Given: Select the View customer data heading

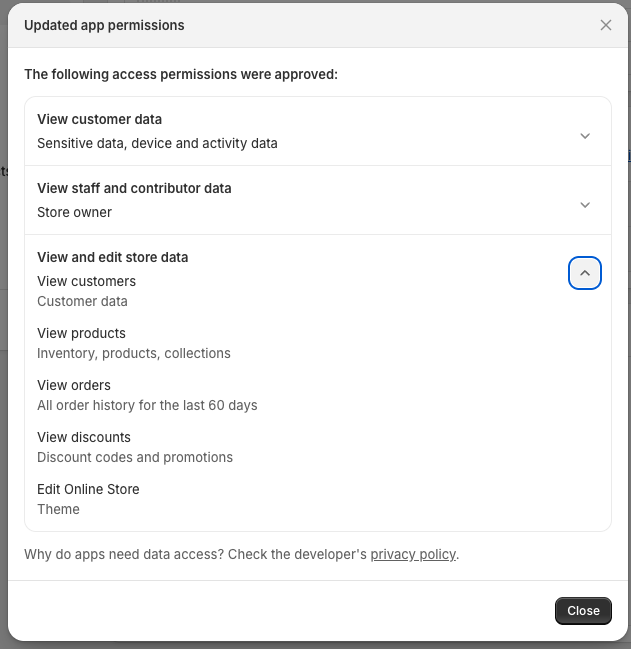Looking at the screenshot, I should (x=99, y=119).
